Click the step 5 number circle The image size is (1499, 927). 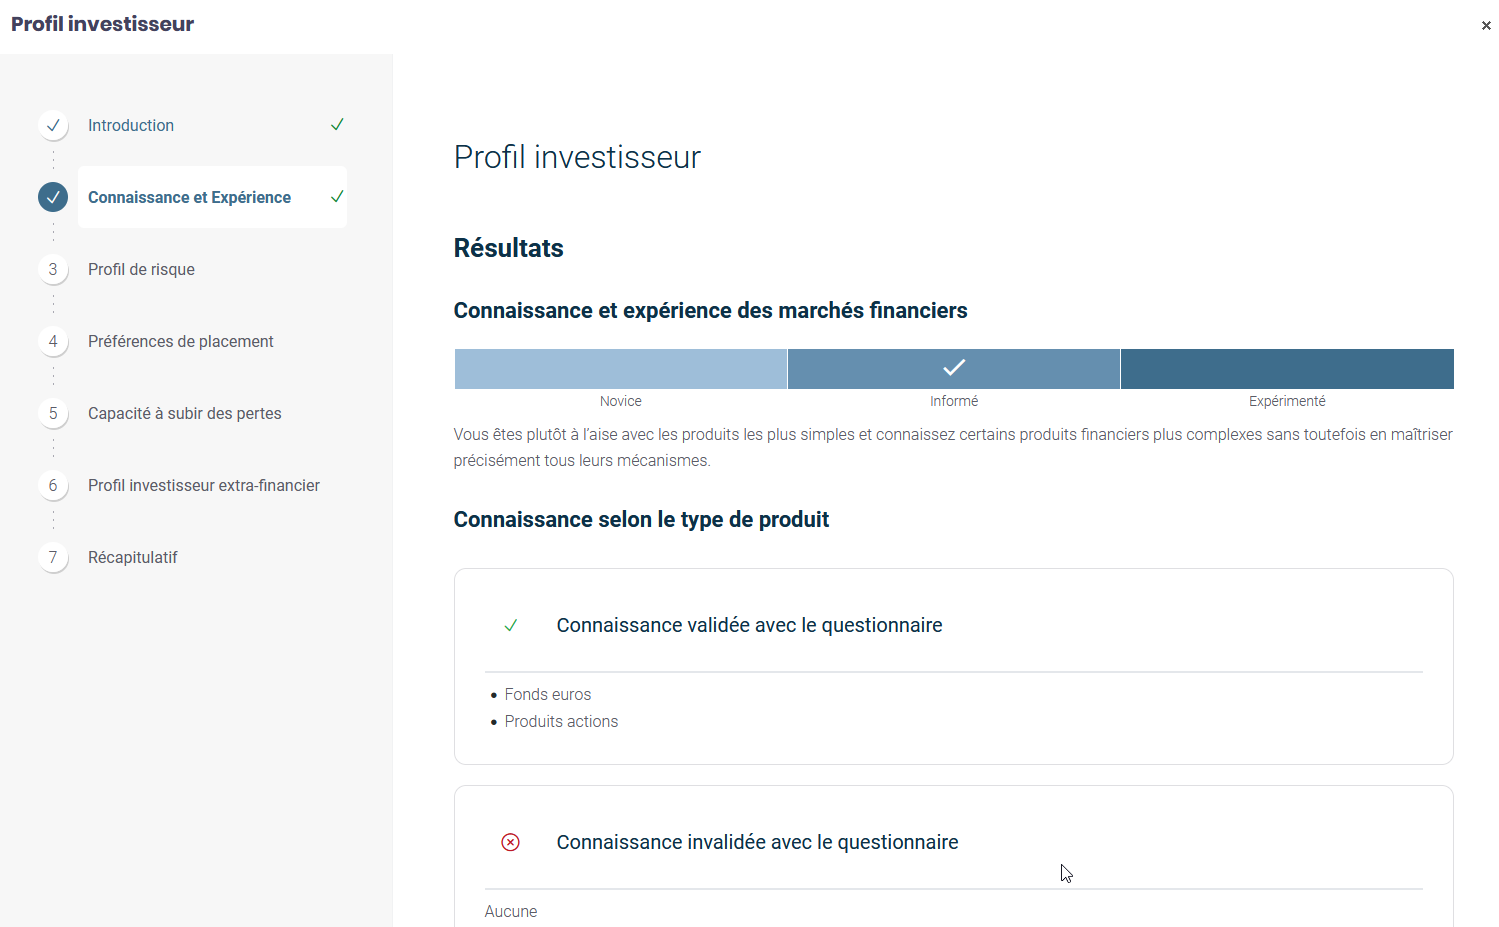[53, 413]
